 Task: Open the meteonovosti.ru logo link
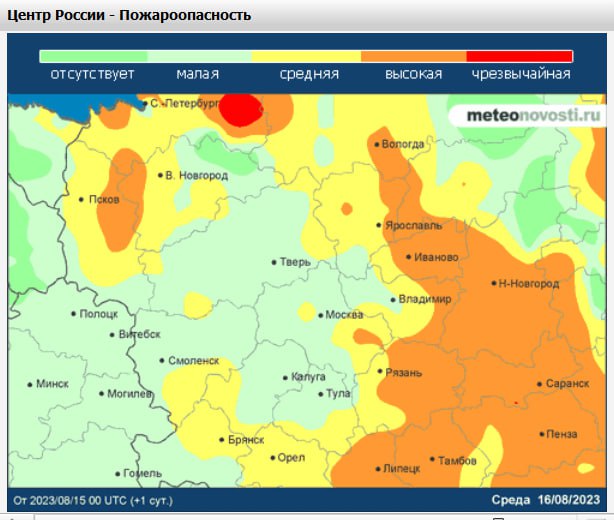533,116
